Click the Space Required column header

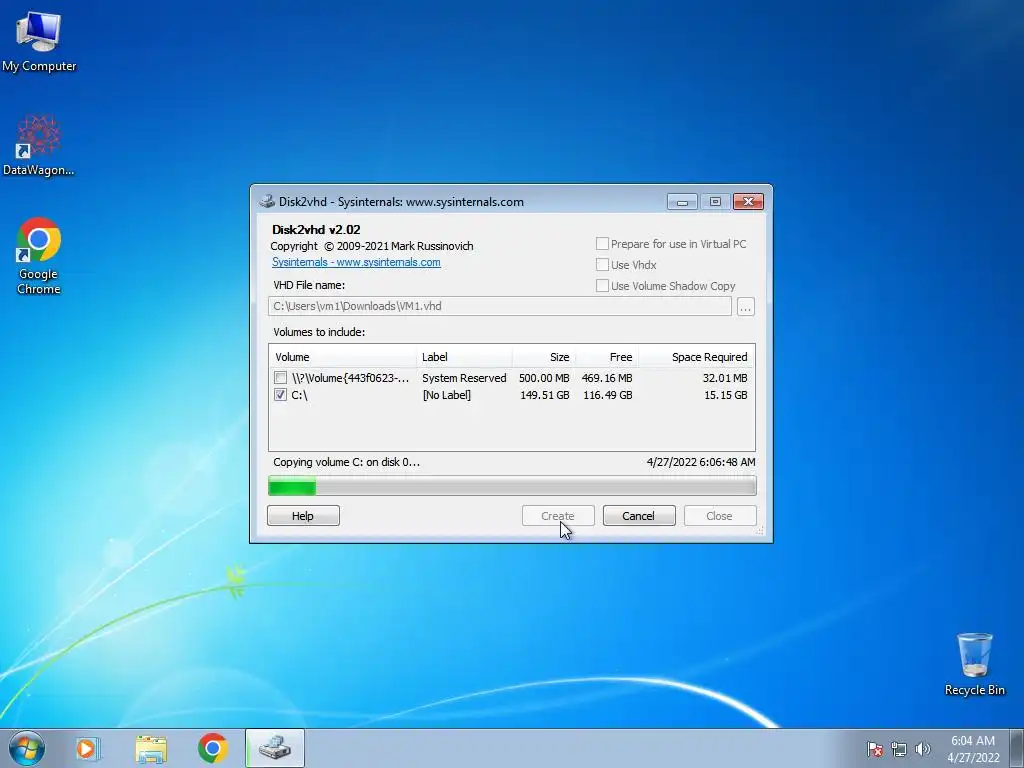coord(696,357)
